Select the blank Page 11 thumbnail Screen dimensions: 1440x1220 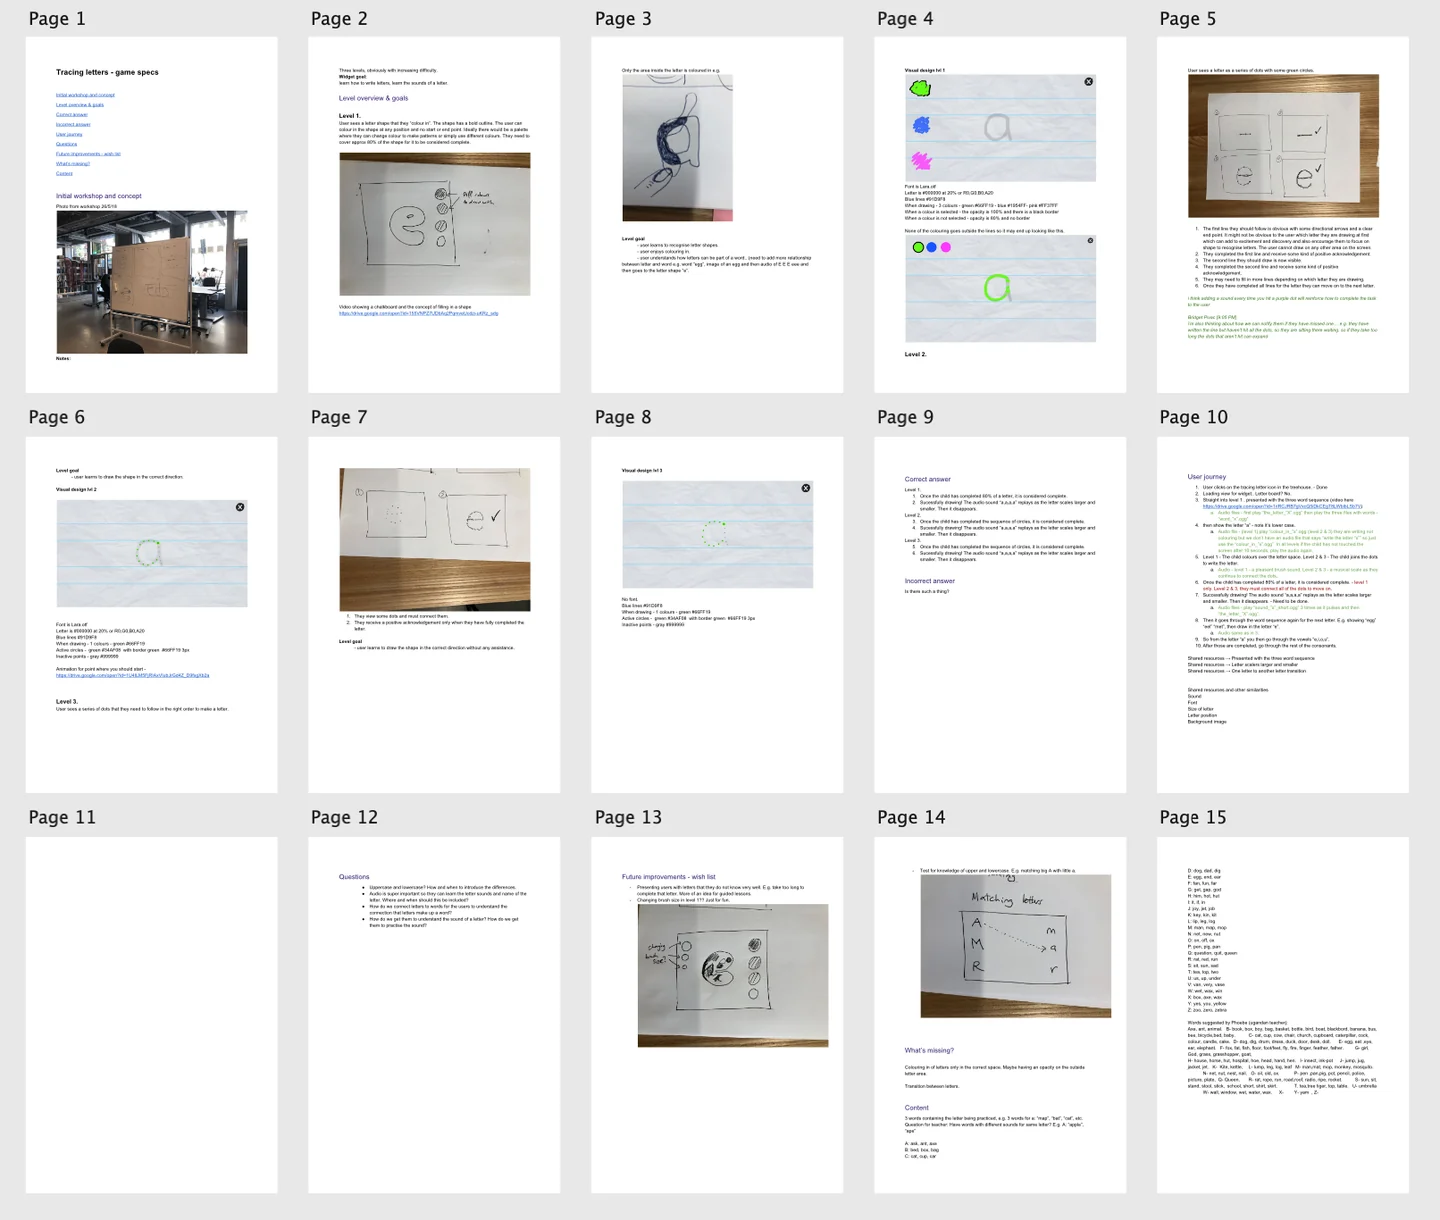click(151, 1015)
